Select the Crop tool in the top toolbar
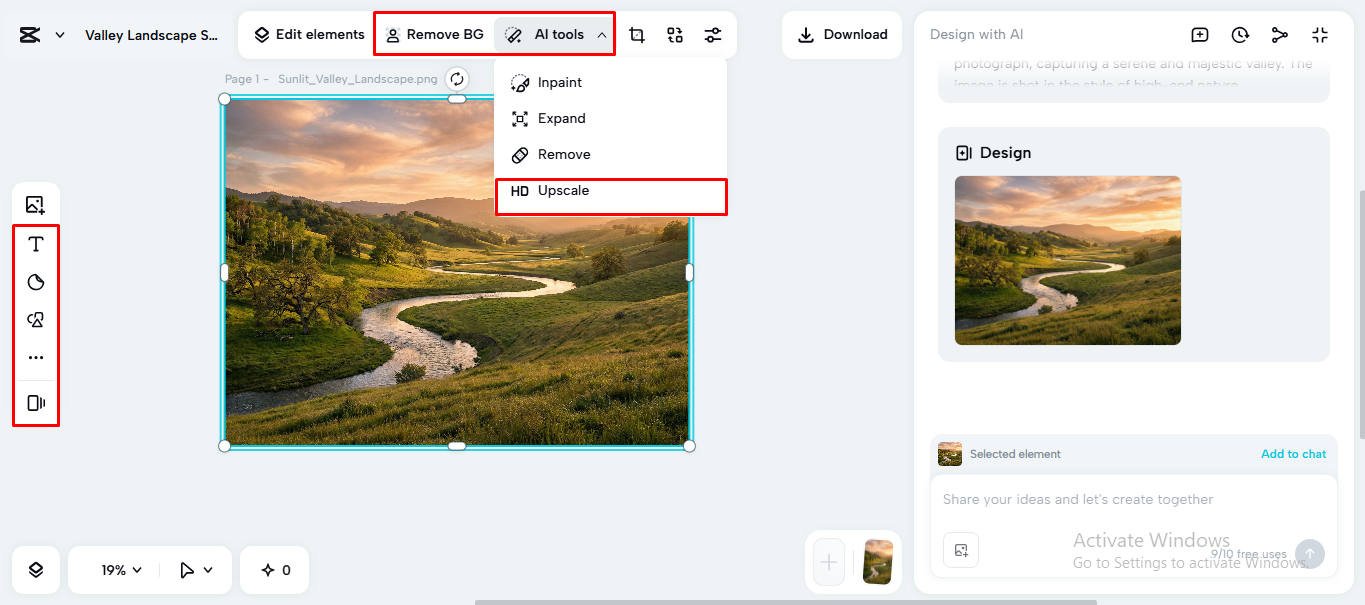 tap(637, 34)
